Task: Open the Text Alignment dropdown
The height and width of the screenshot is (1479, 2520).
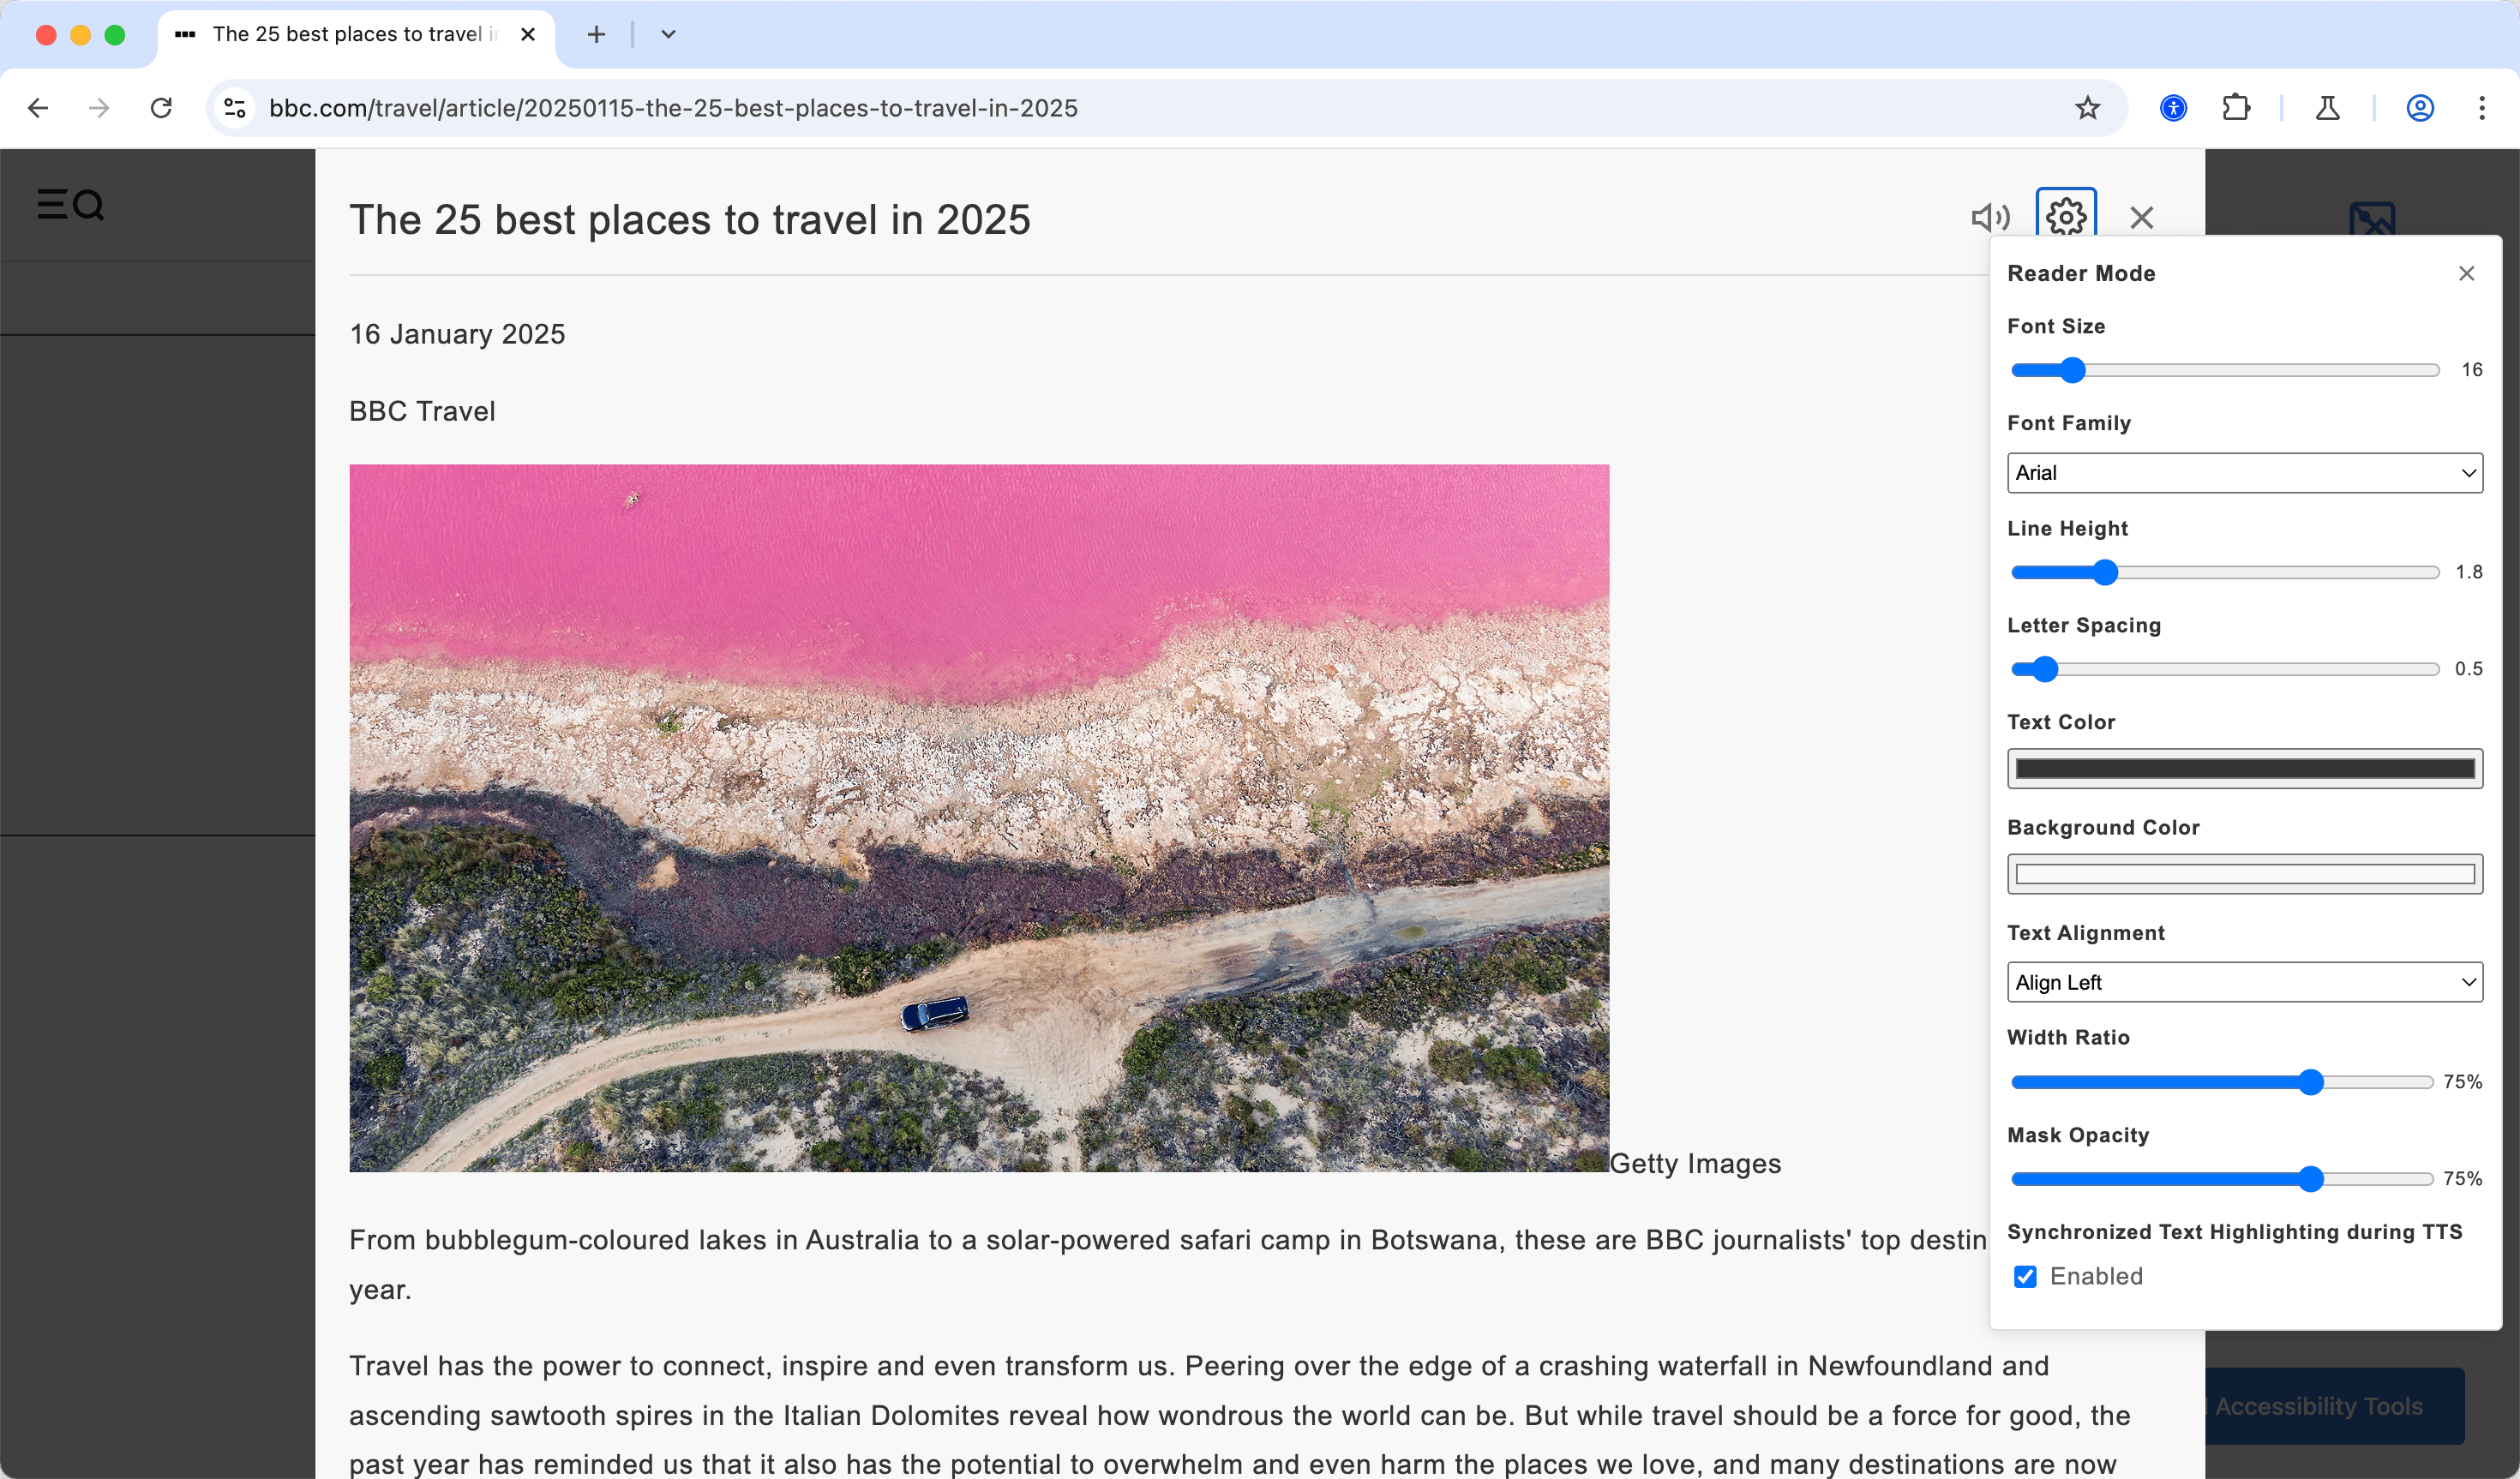Action: click(2244, 982)
